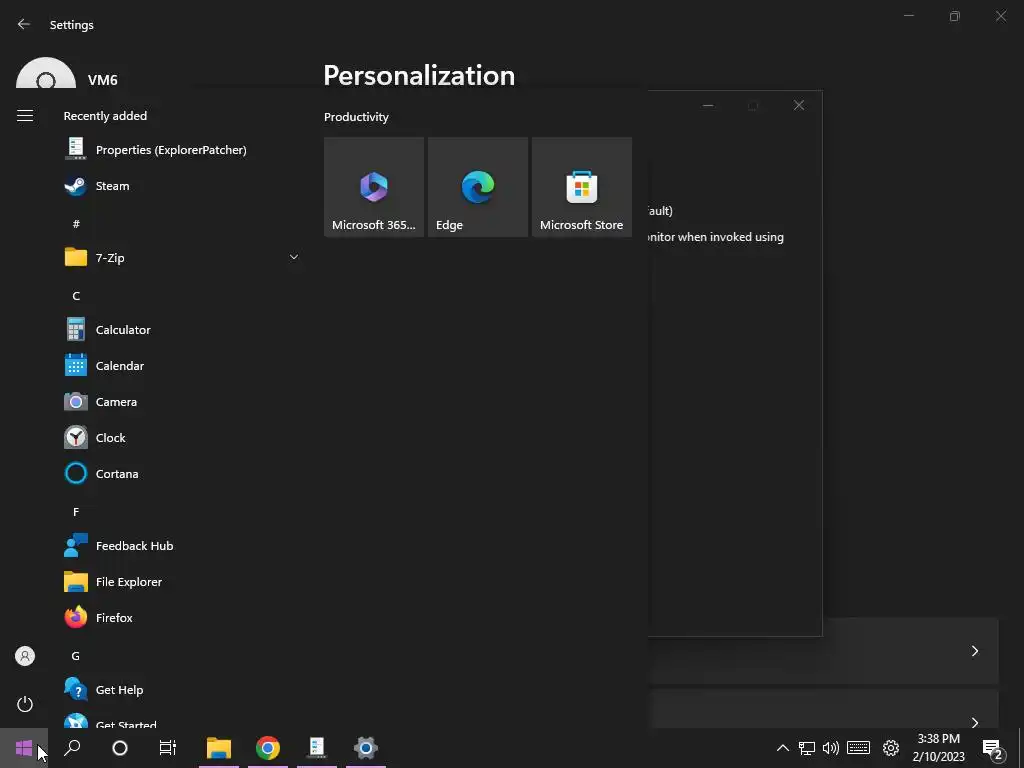This screenshot has height=768, width=1024.
Task: Click the Edge tile
Action: click(477, 187)
